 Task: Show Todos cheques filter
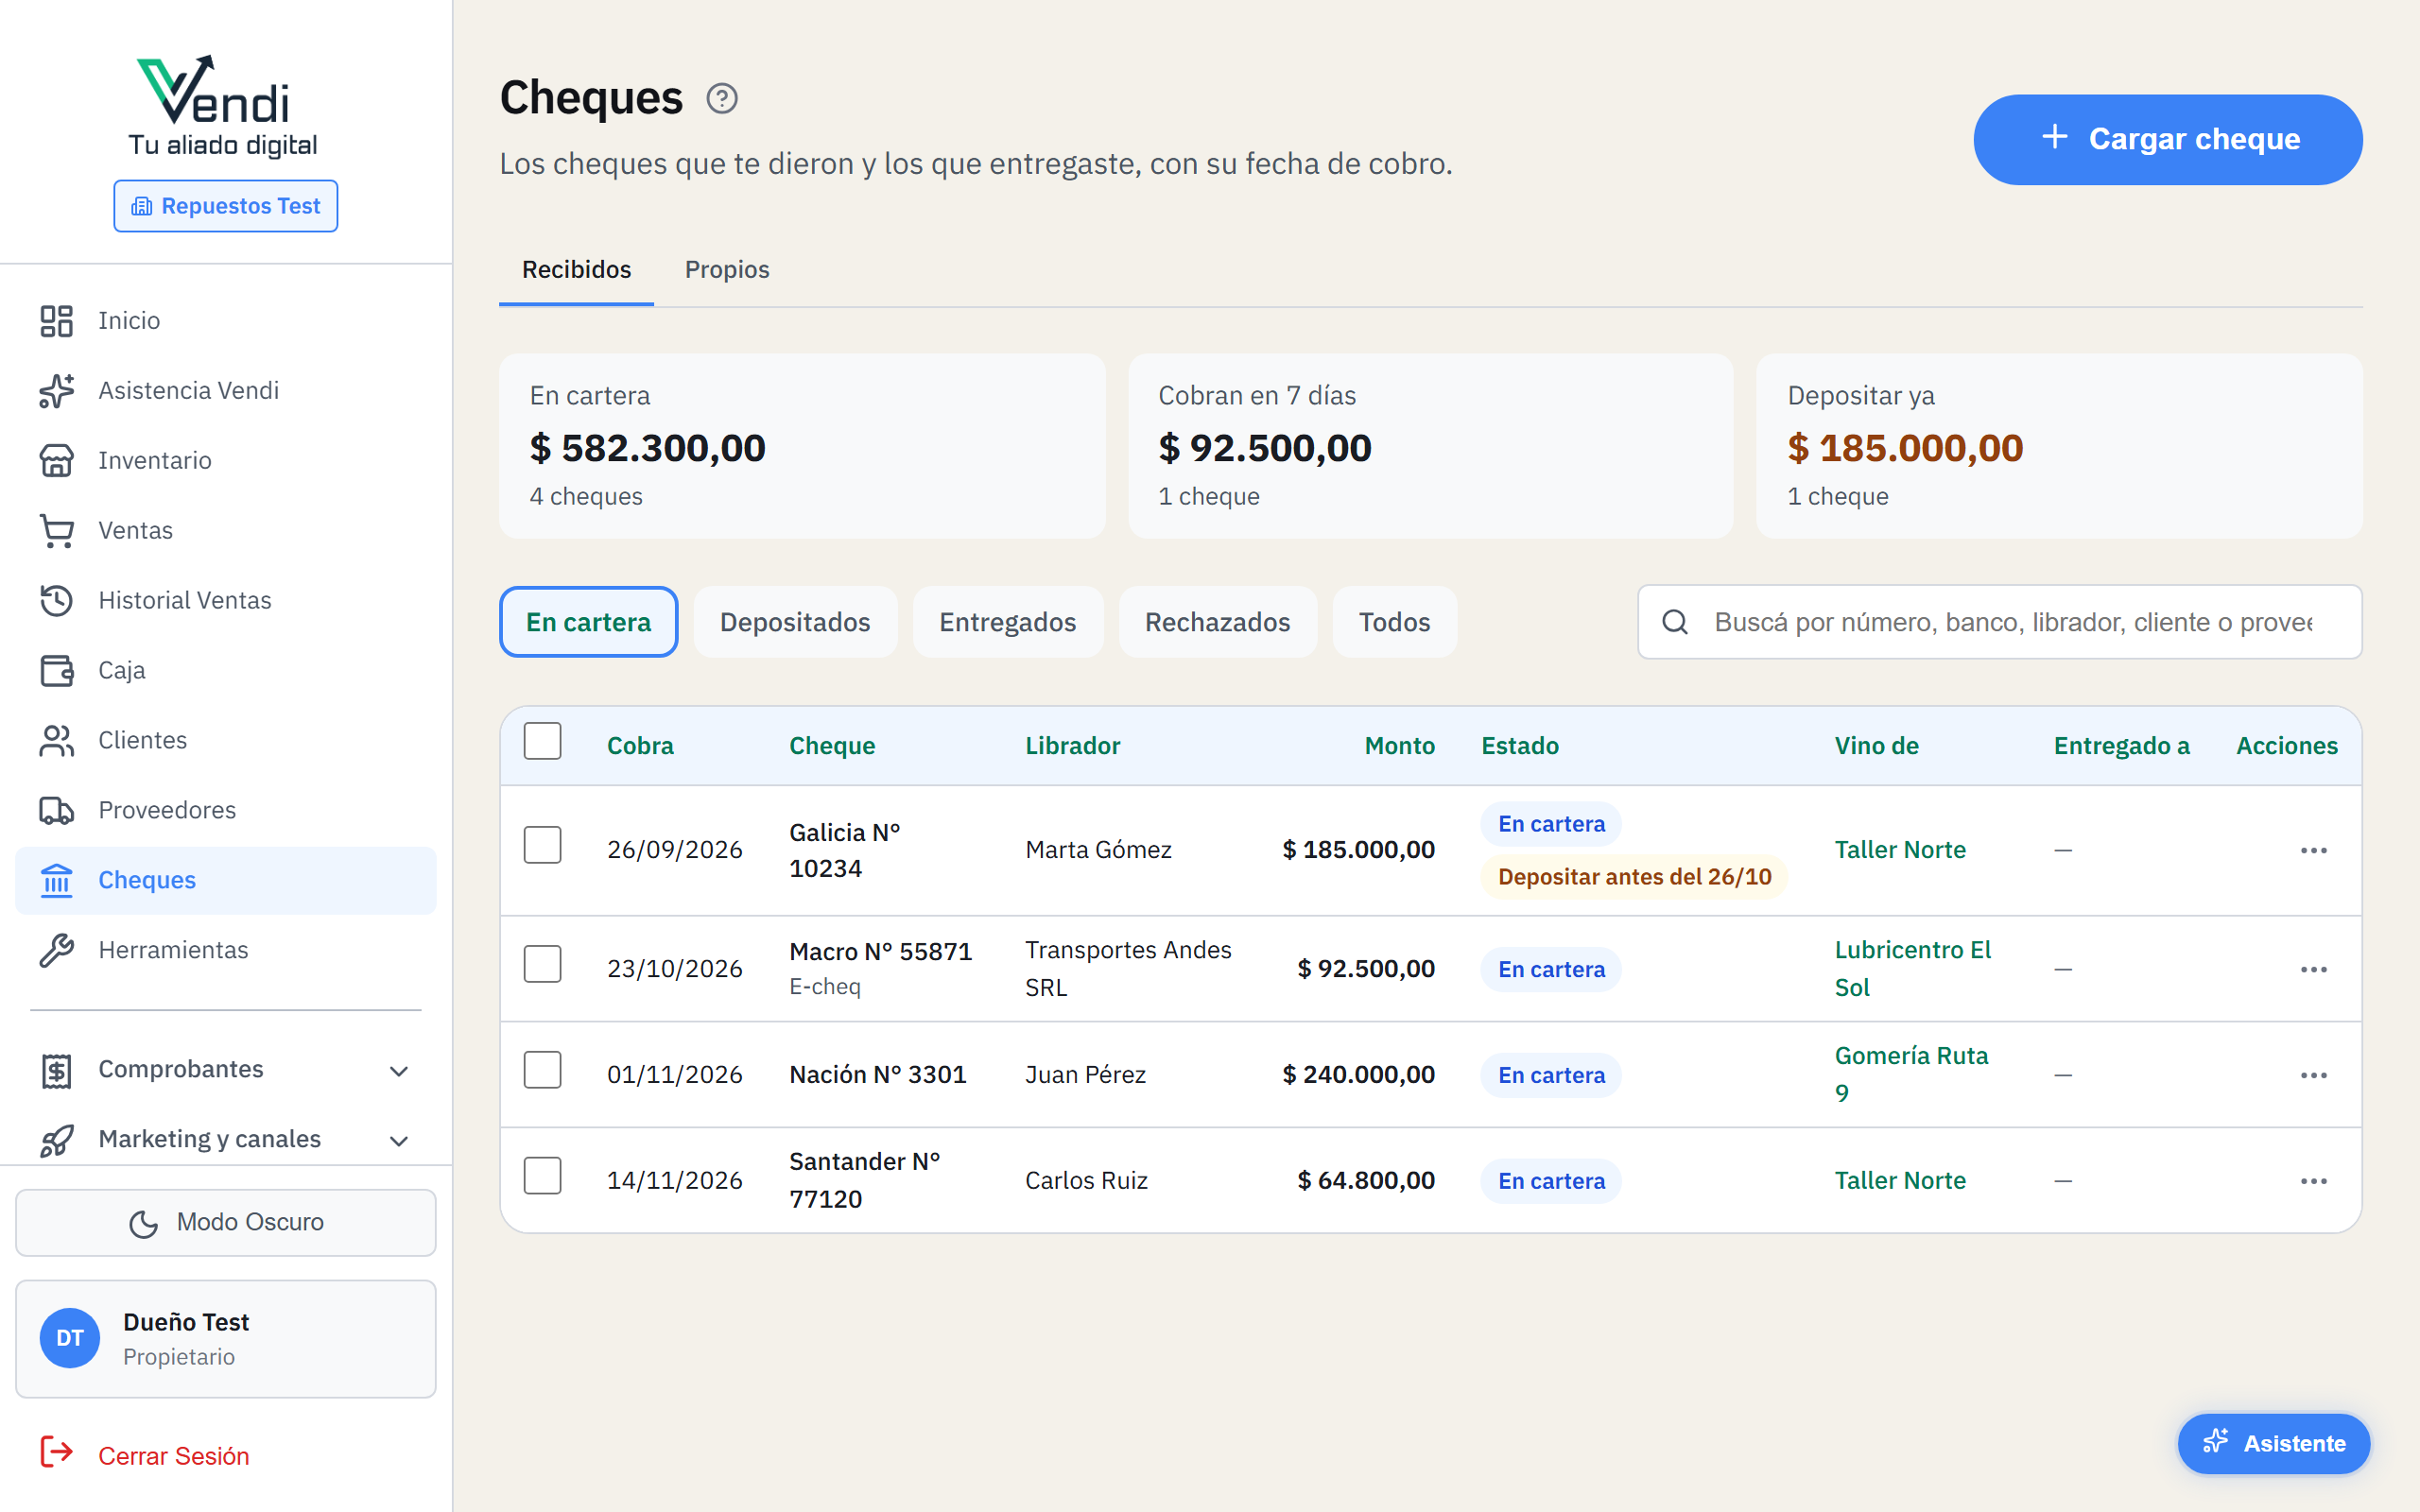click(1394, 623)
